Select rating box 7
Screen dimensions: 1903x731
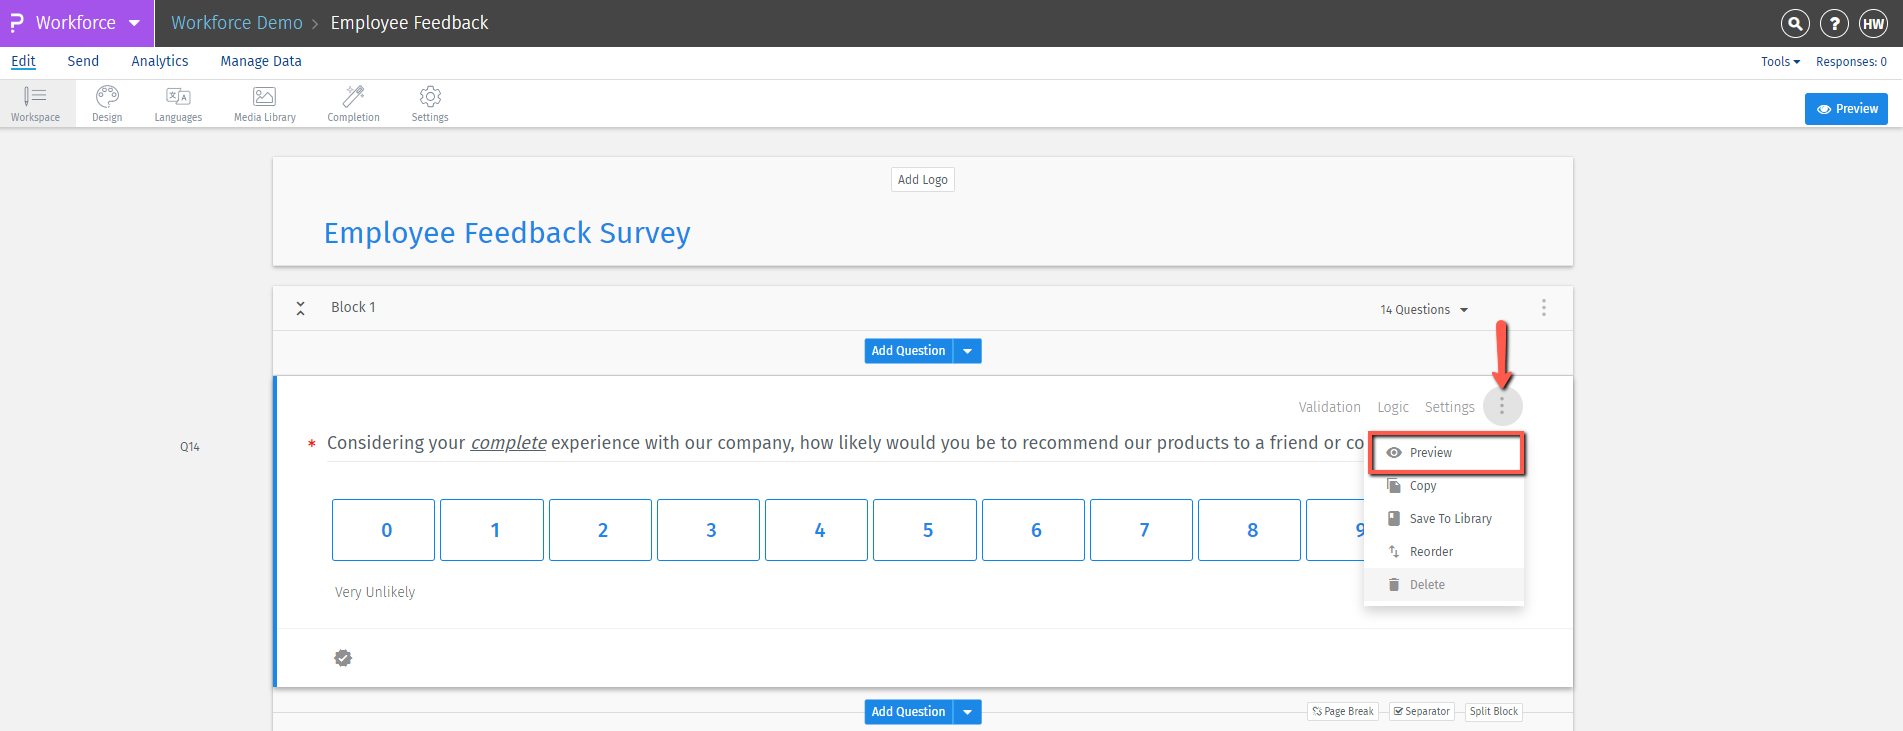1141,530
